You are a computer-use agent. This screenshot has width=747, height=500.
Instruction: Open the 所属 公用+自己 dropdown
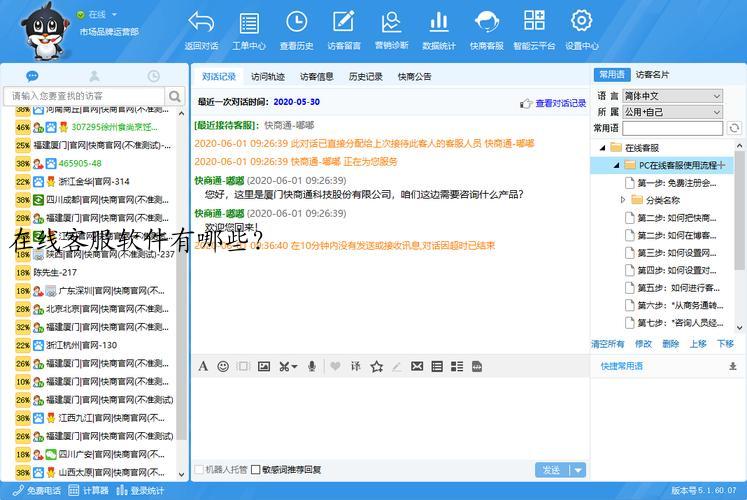(672, 112)
